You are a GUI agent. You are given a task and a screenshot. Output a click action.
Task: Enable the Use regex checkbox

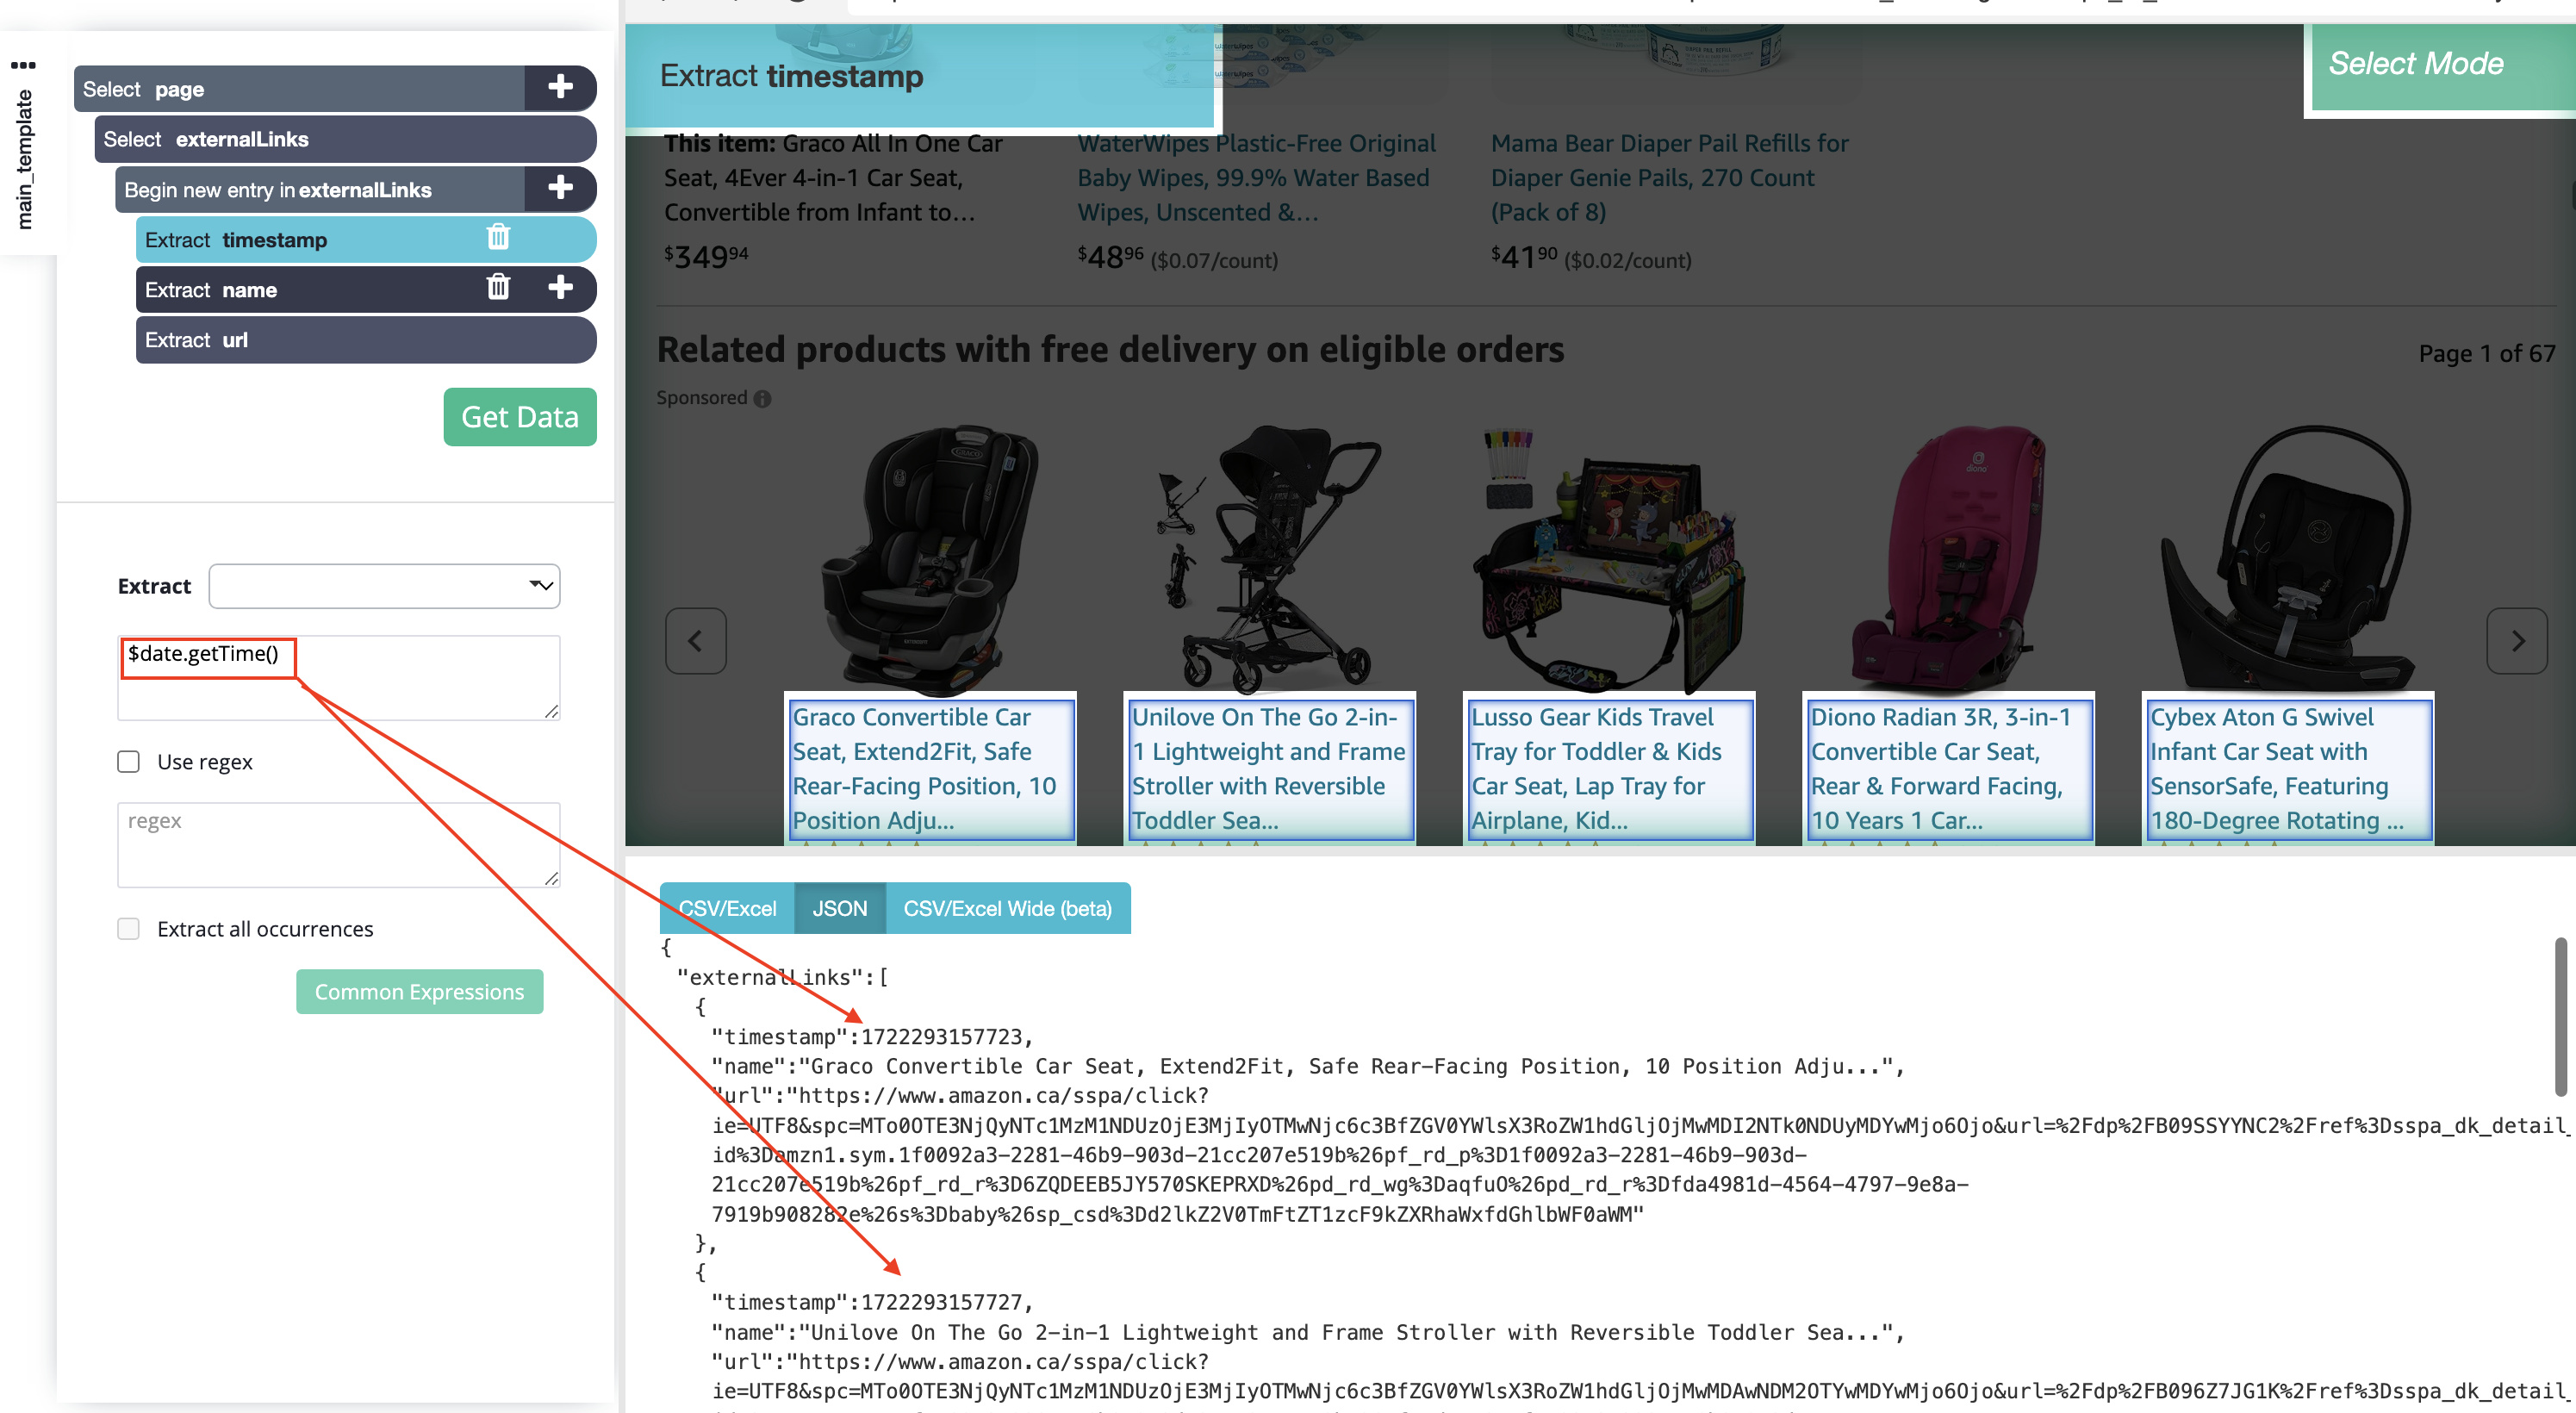[128, 761]
